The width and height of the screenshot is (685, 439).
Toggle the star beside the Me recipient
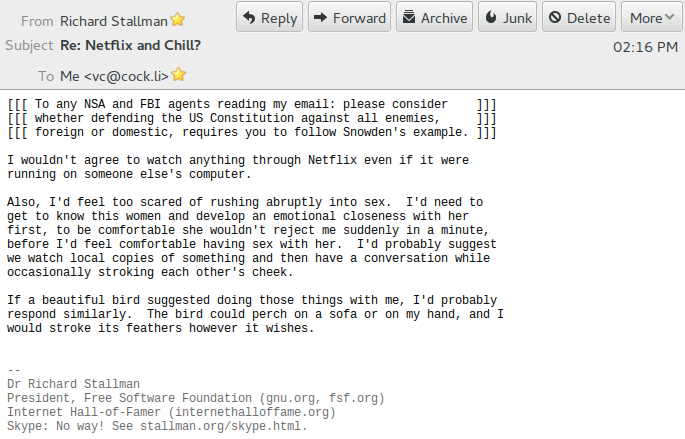[179, 75]
